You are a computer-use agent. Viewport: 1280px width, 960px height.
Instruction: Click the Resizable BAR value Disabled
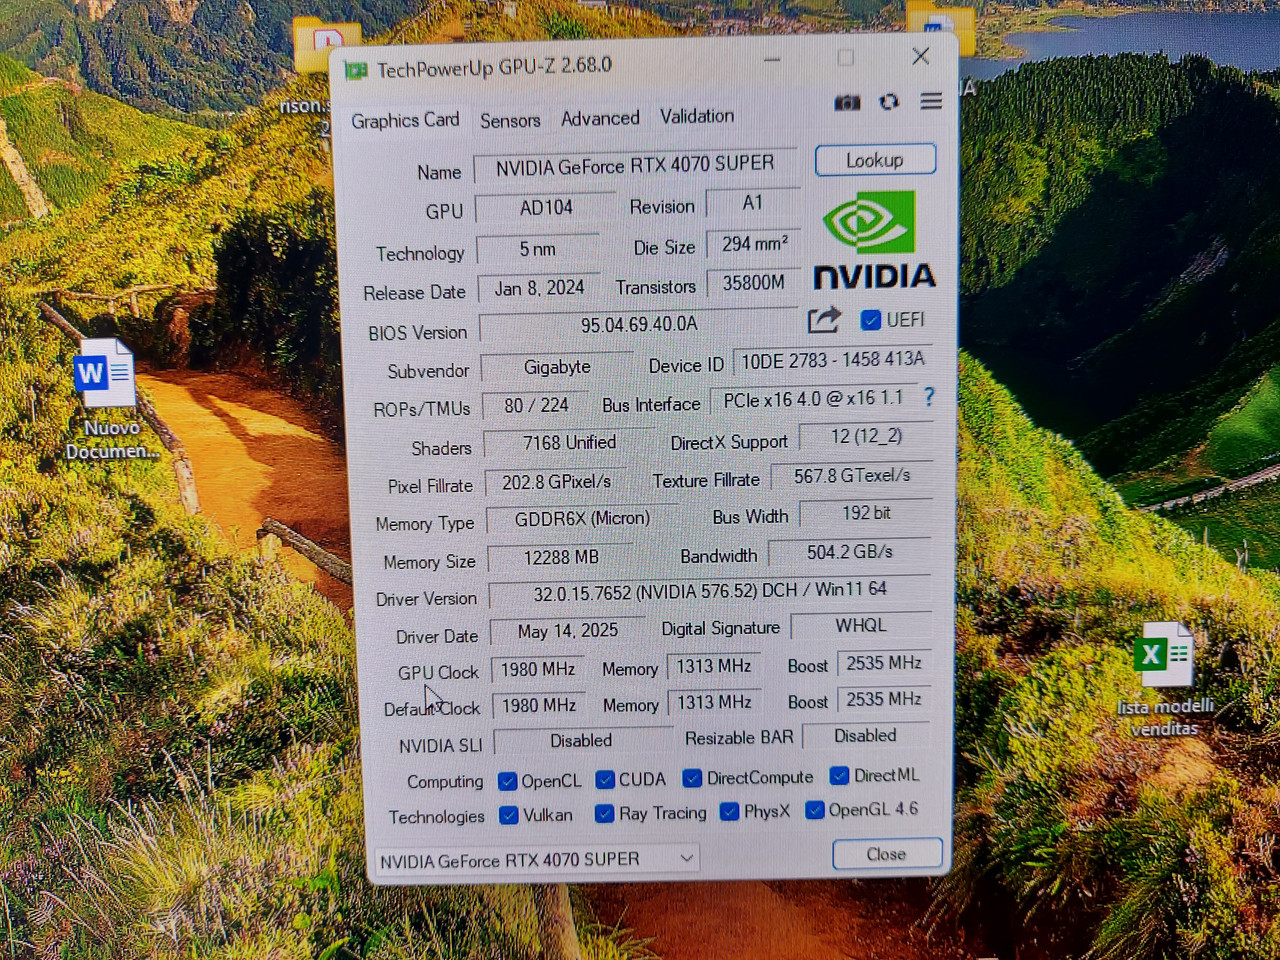pyautogui.click(x=866, y=736)
